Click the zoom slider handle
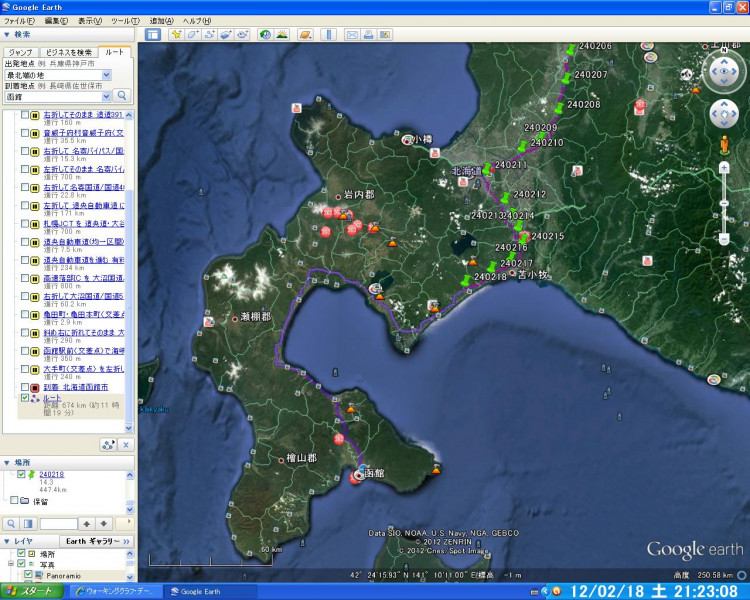The height and width of the screenshot is (600, 750). 724,203
